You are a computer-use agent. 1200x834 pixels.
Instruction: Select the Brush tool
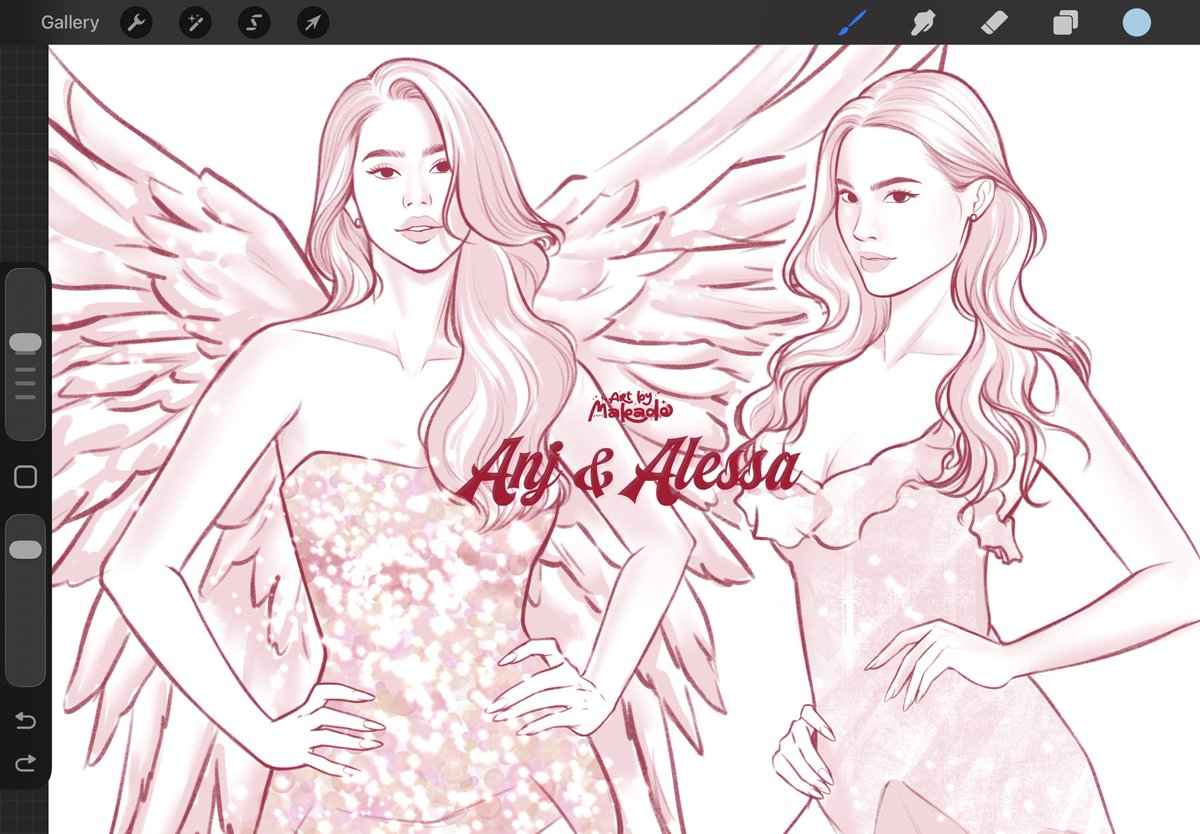852,22
